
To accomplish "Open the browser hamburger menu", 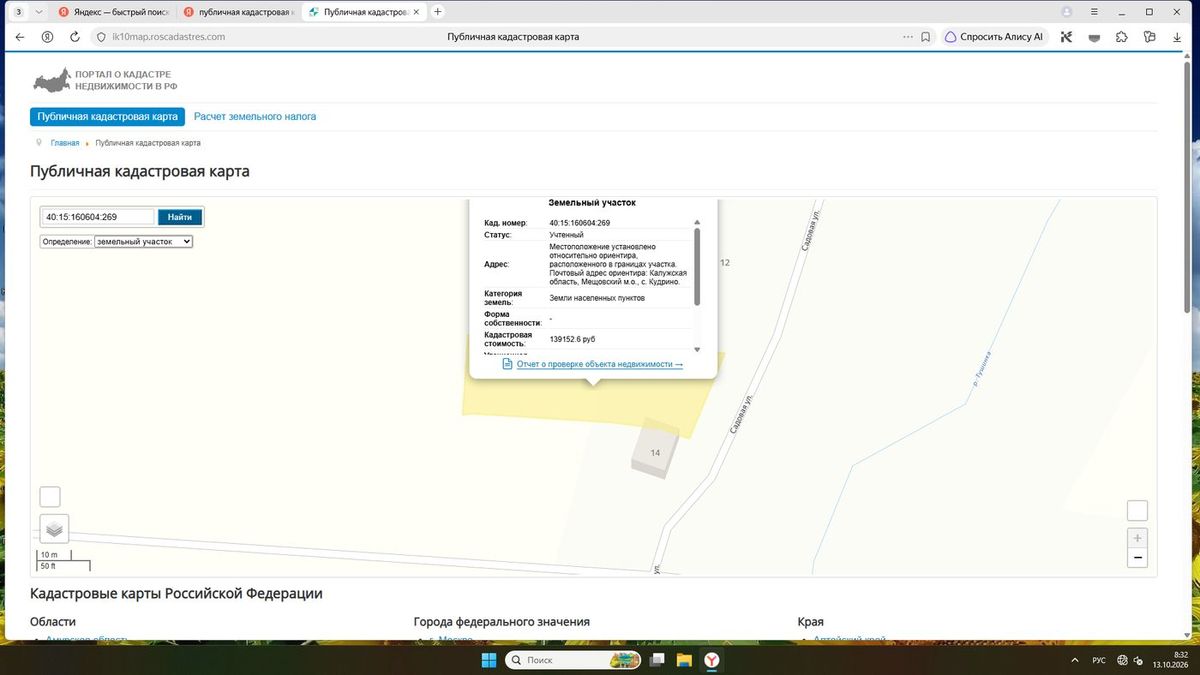I will pos(1093,11).
